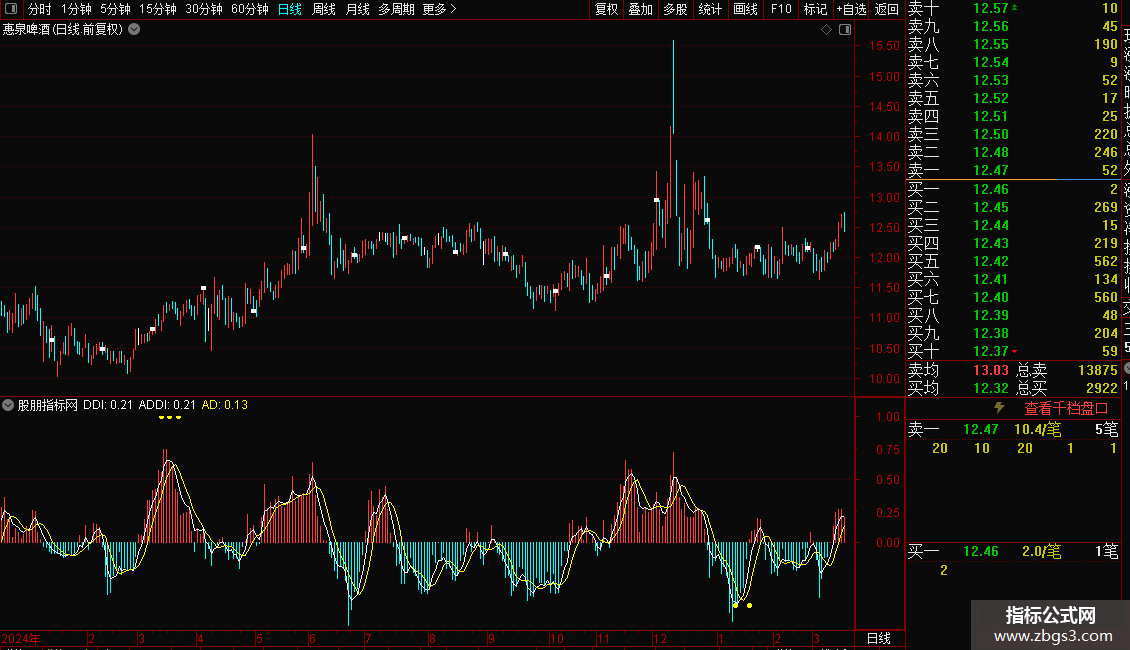
Task: Click the 2.0/笔 buy queue value
Action: tap(1041, 551)
